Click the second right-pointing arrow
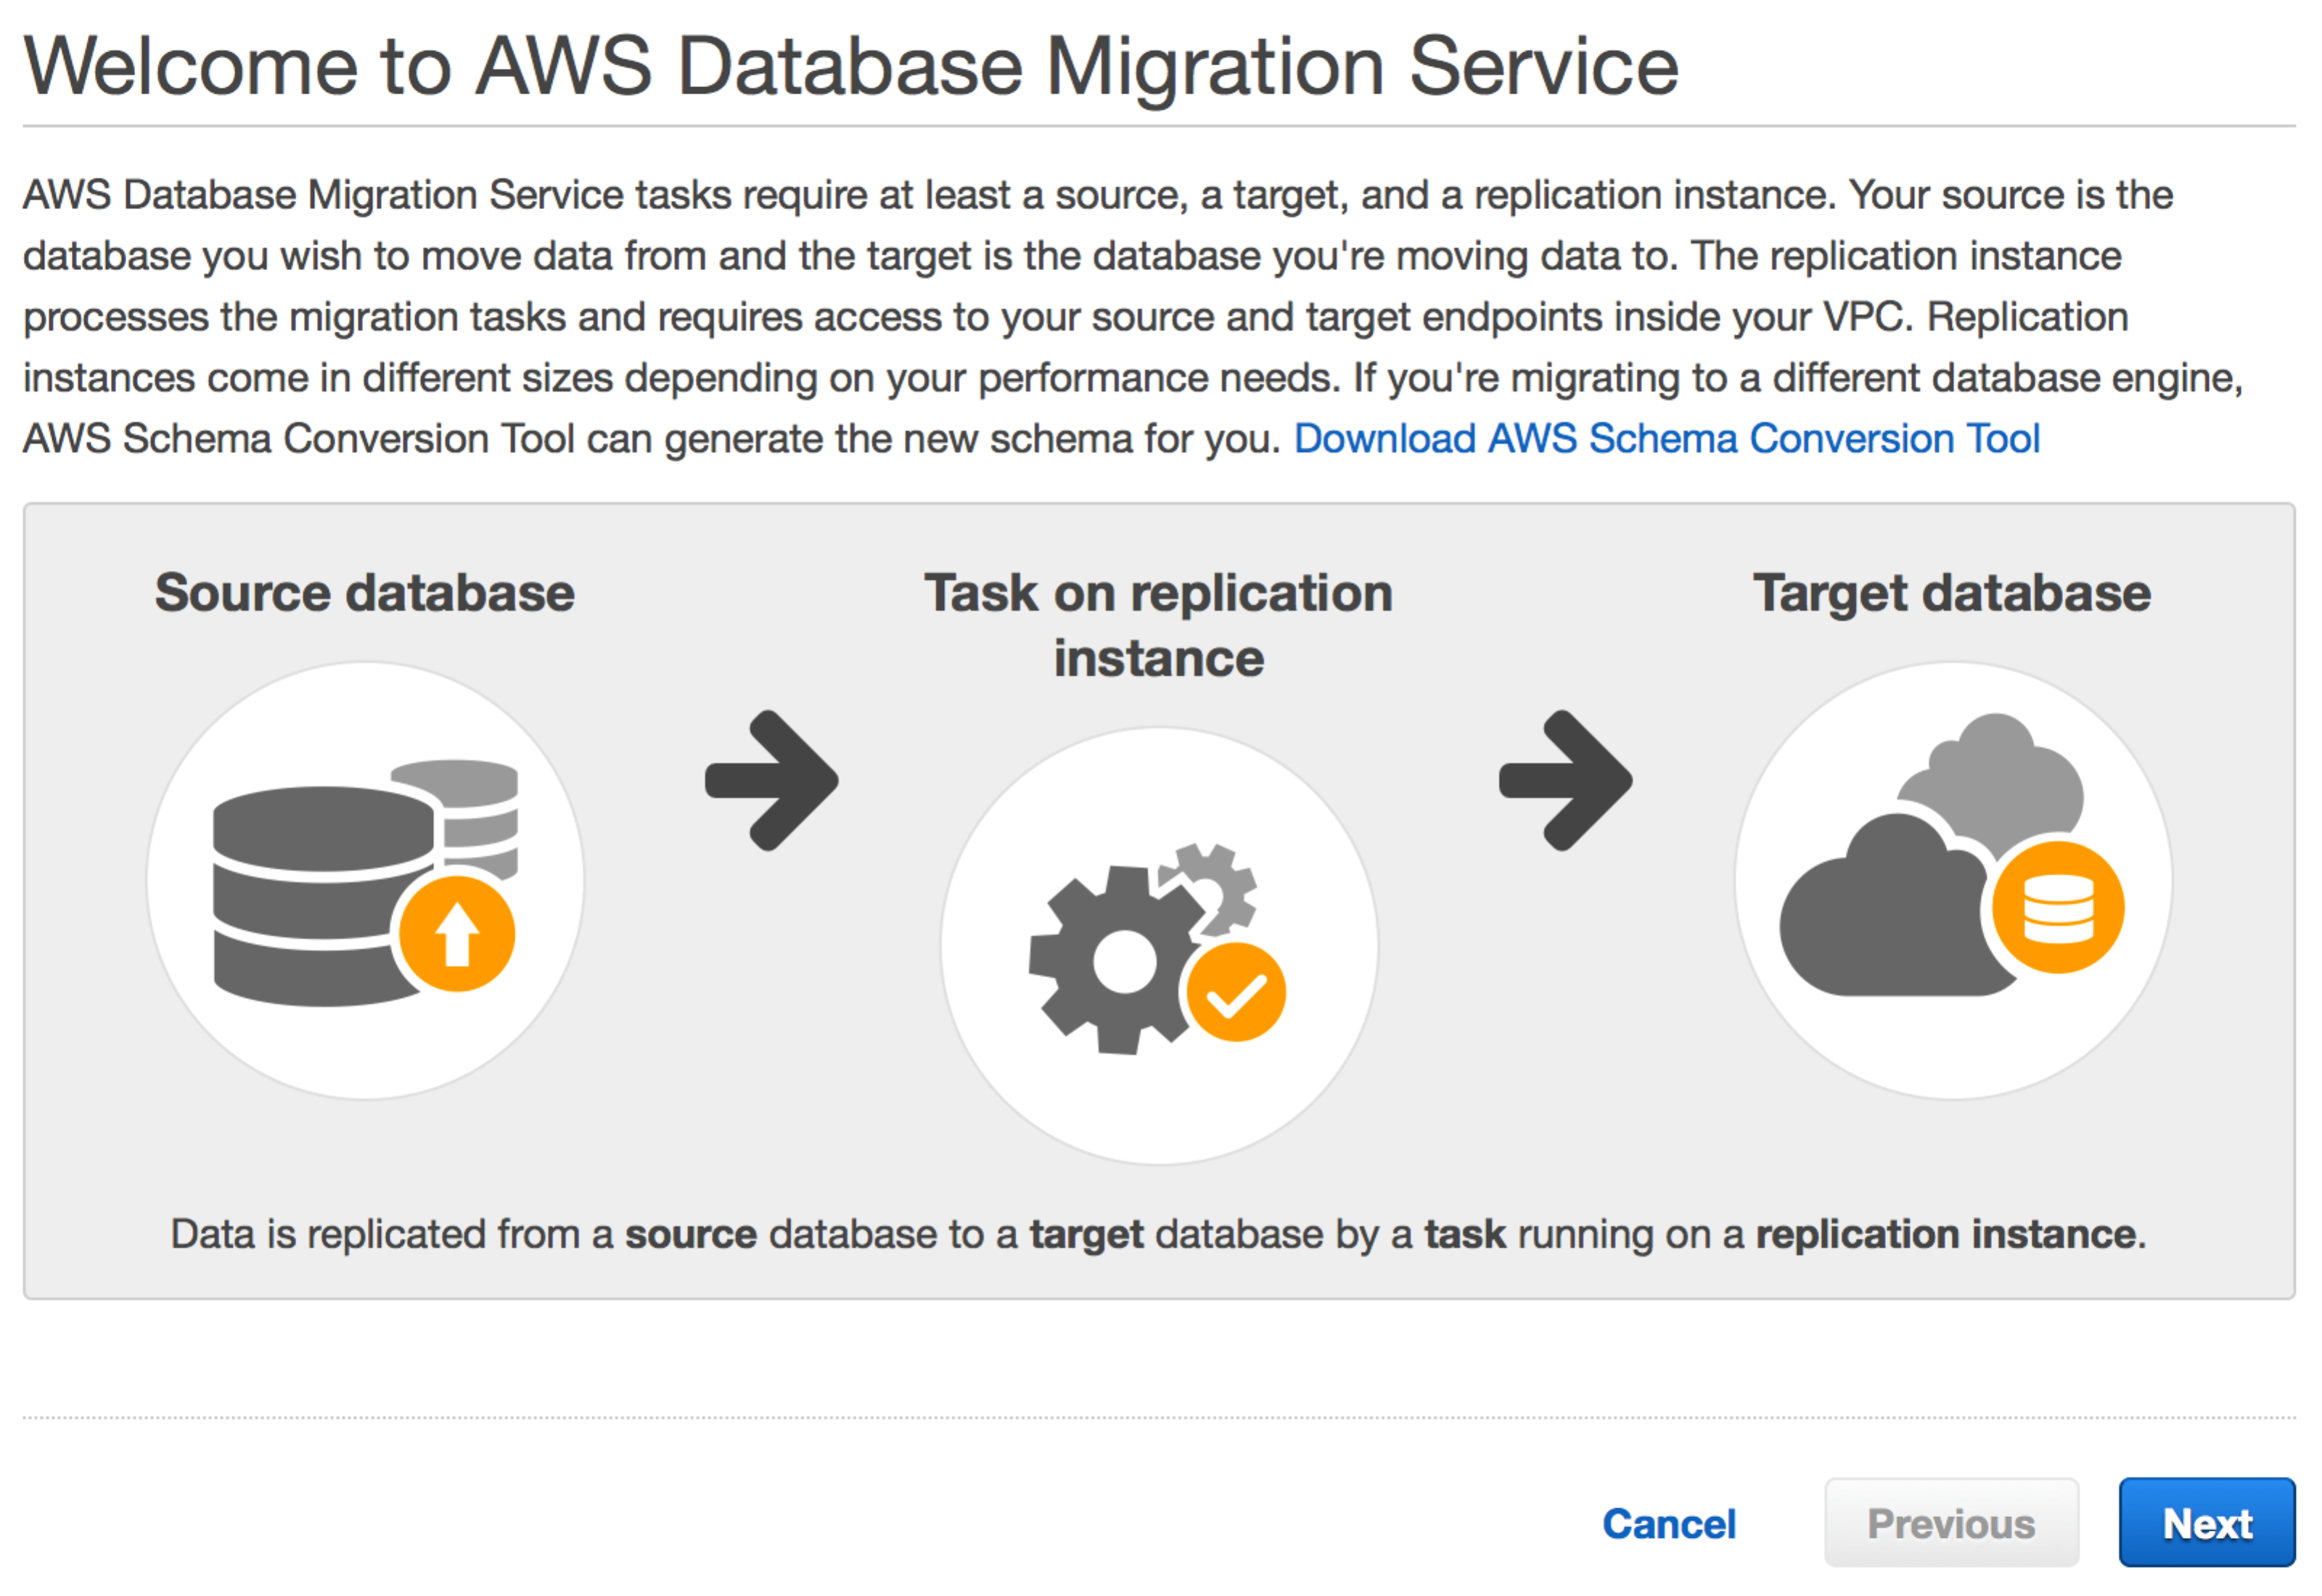Viewport: 2322px width, 1596px height. [x=1565, y=781]
